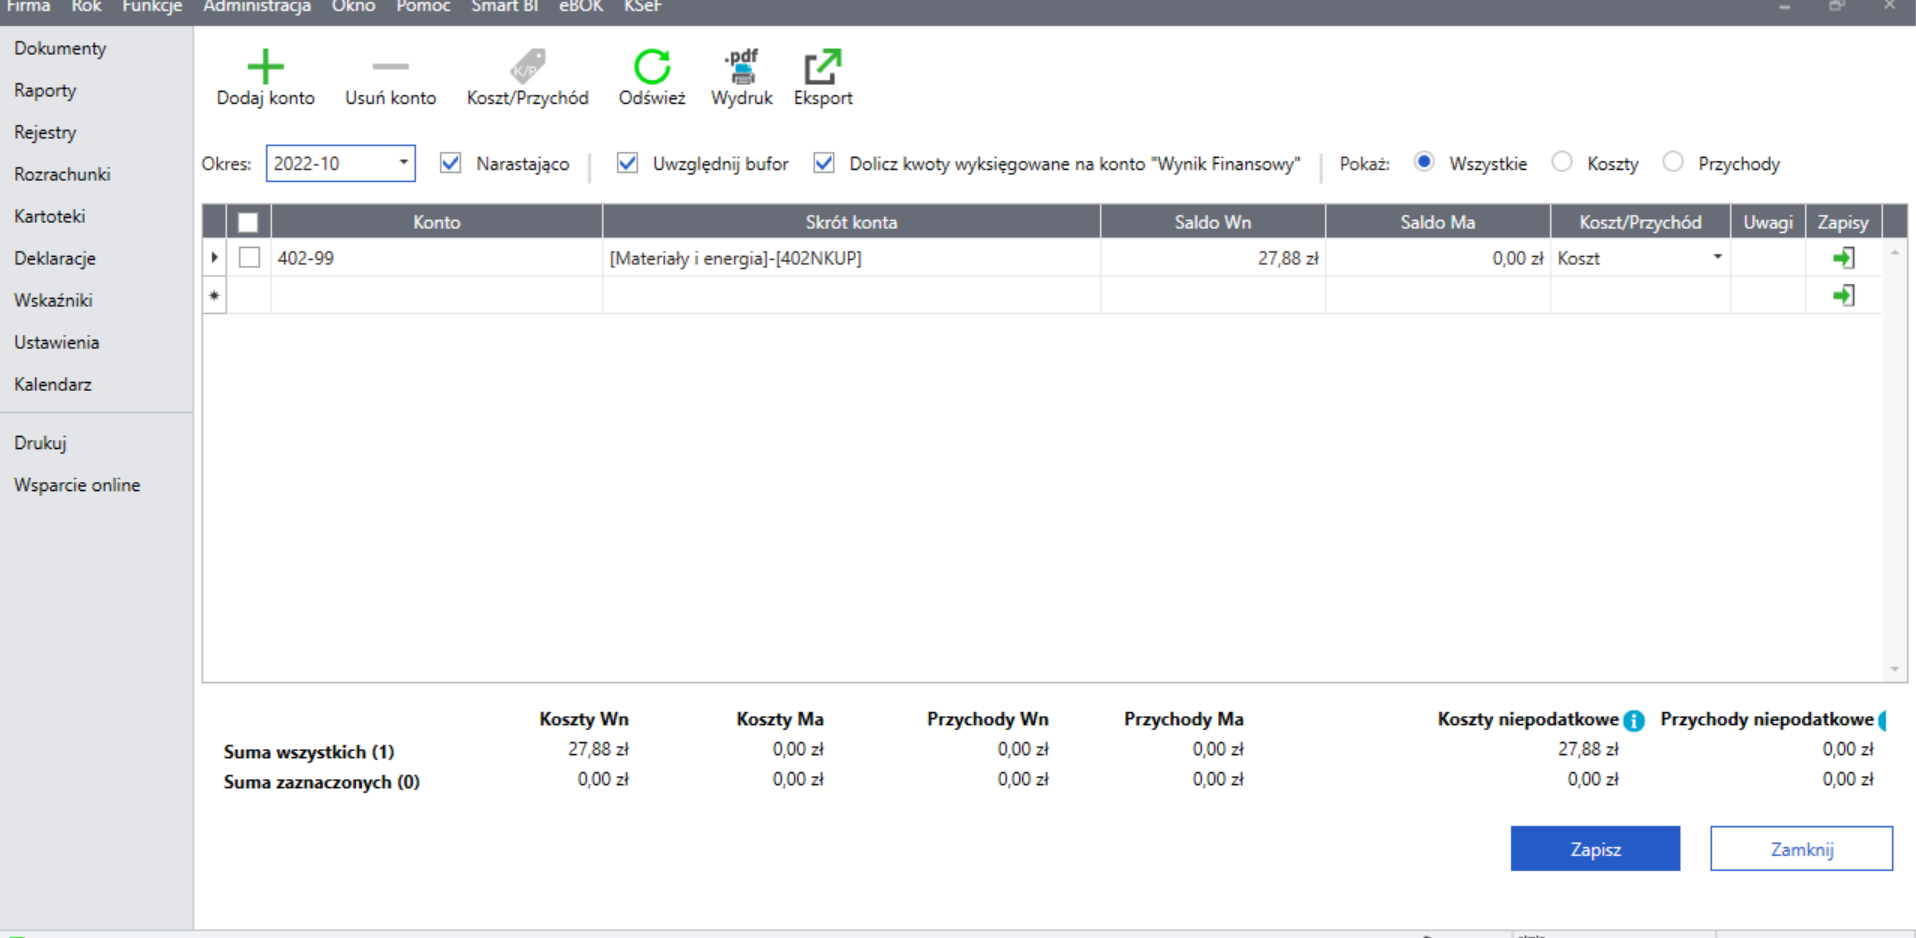Select the Przychody radio button

pos(1673,162)
